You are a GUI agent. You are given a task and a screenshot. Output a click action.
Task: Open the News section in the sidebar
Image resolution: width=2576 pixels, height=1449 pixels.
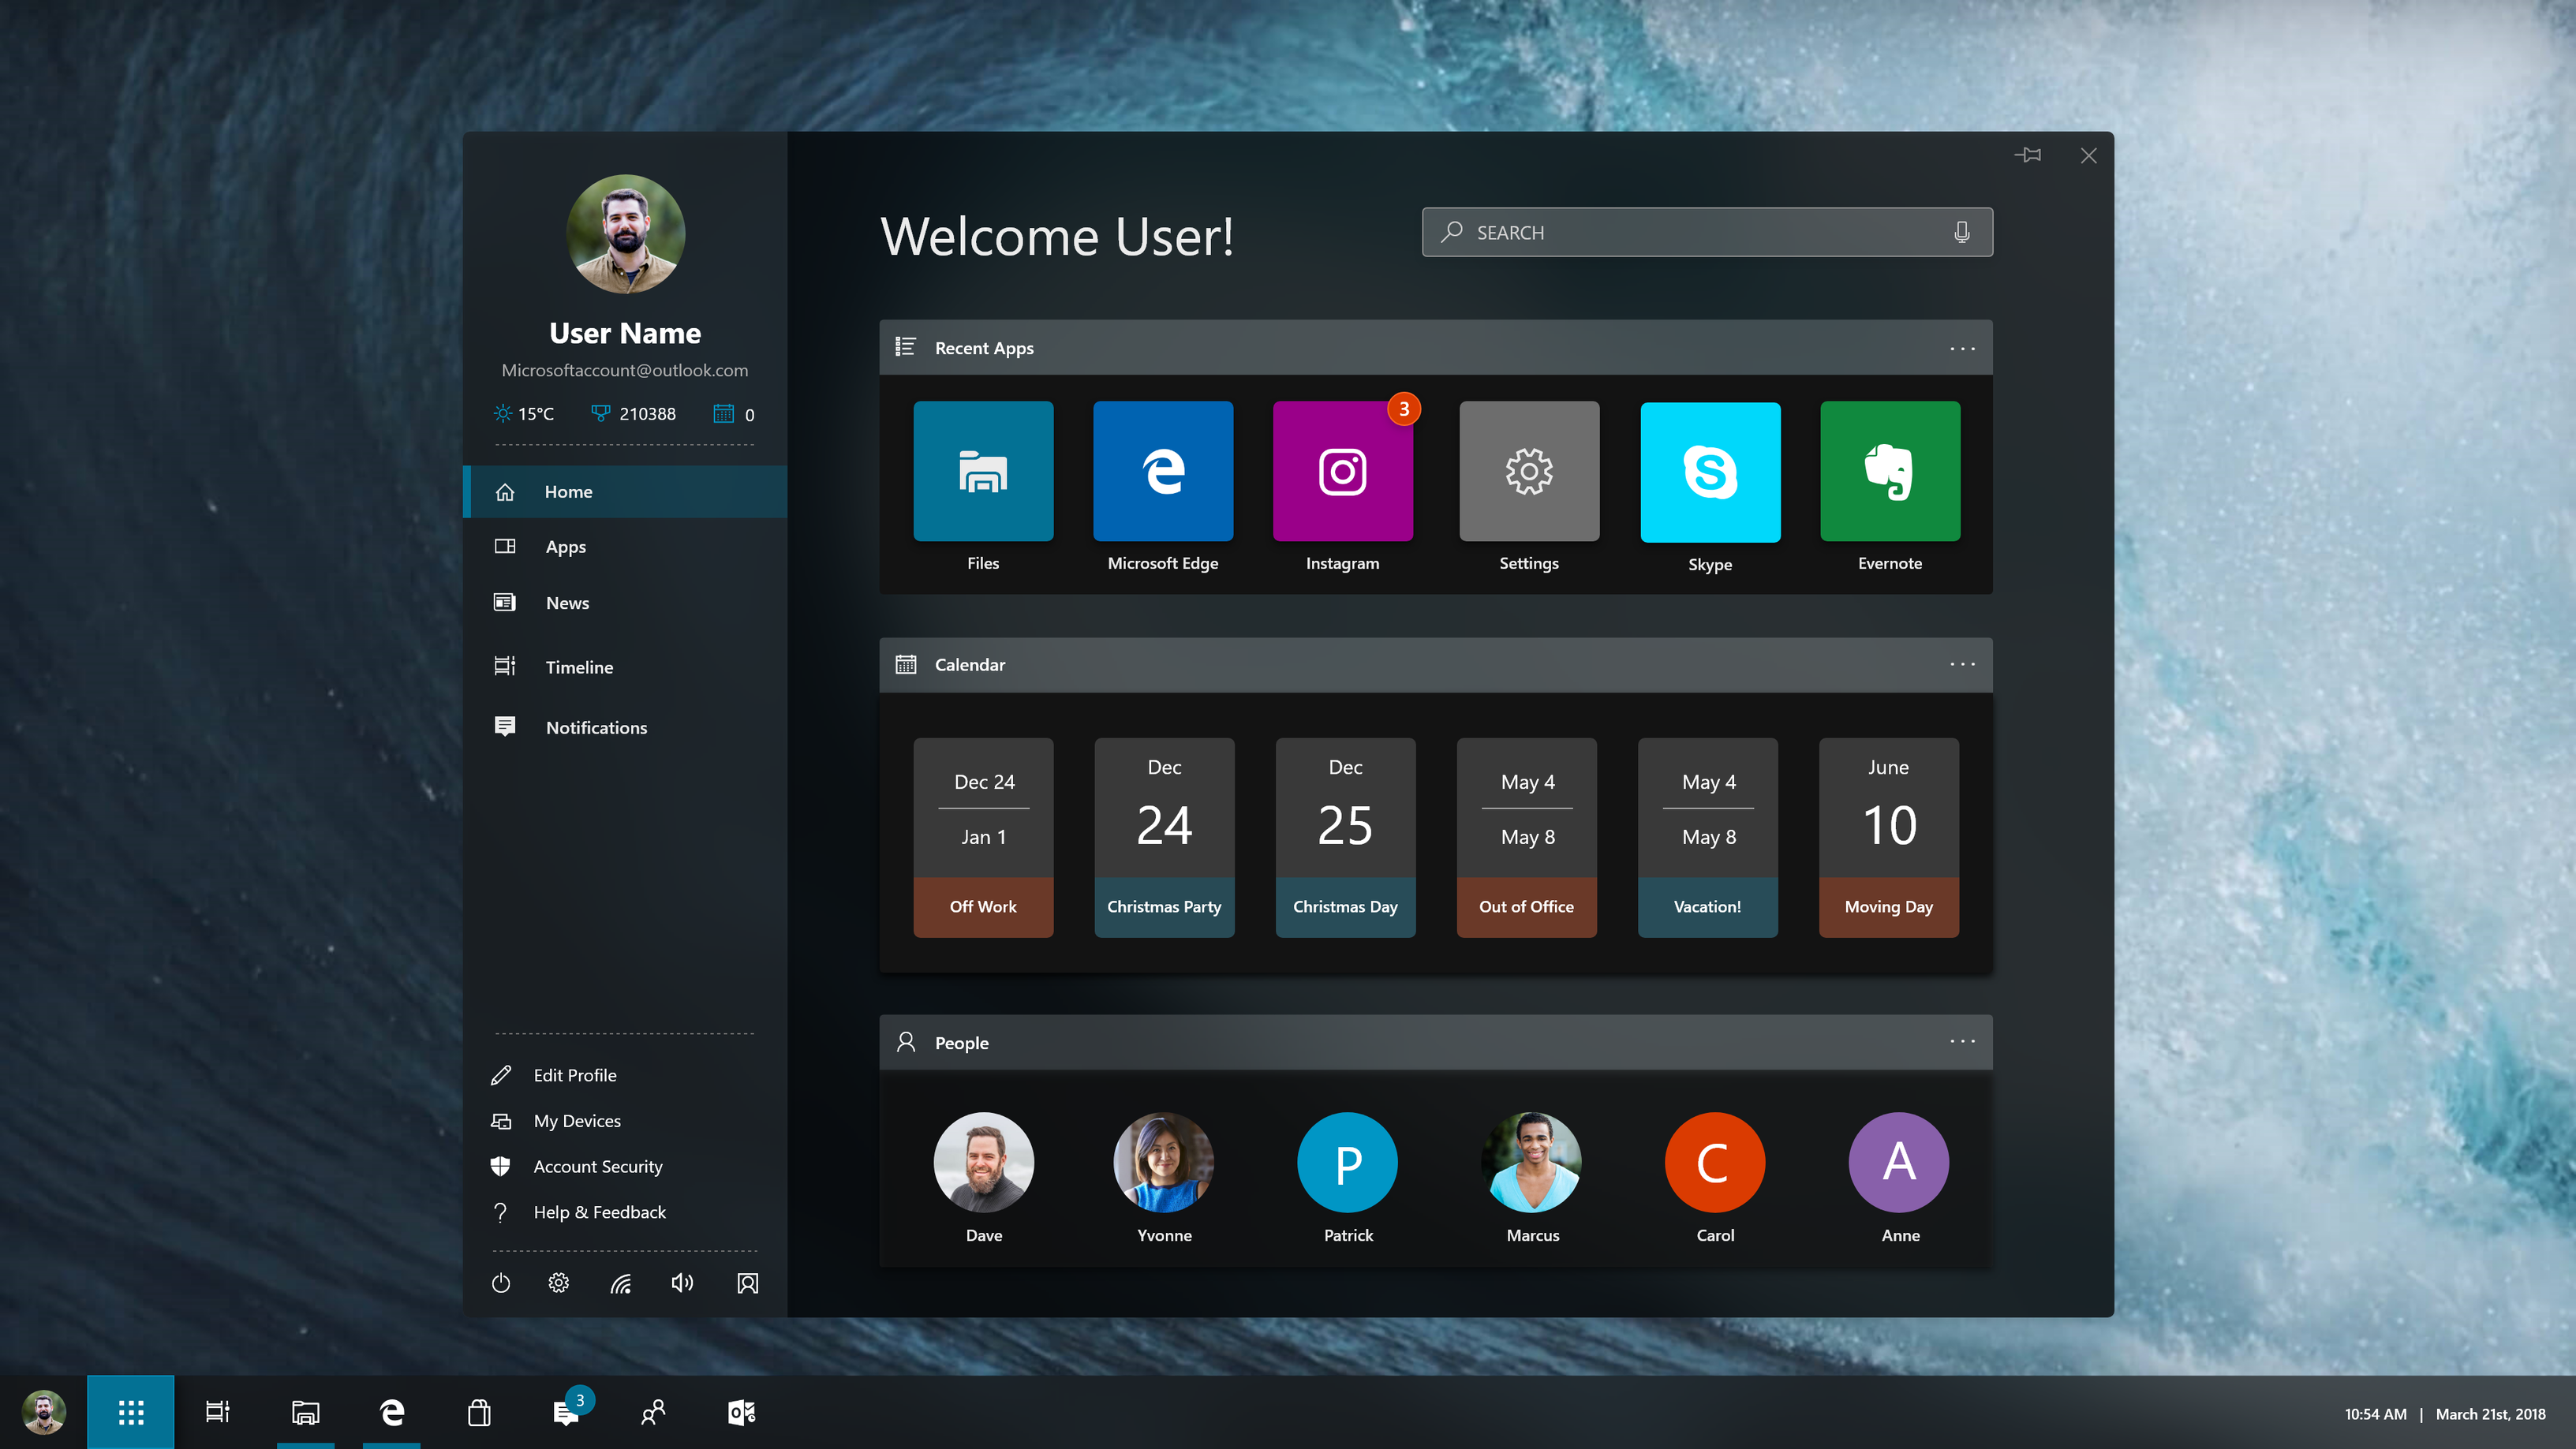coord(567,602)
